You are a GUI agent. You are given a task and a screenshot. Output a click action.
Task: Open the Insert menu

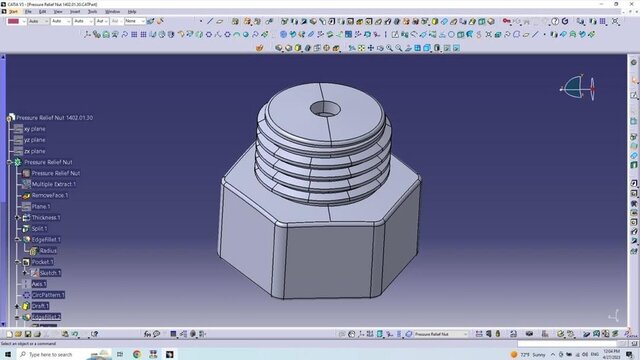tap(75, 12)
